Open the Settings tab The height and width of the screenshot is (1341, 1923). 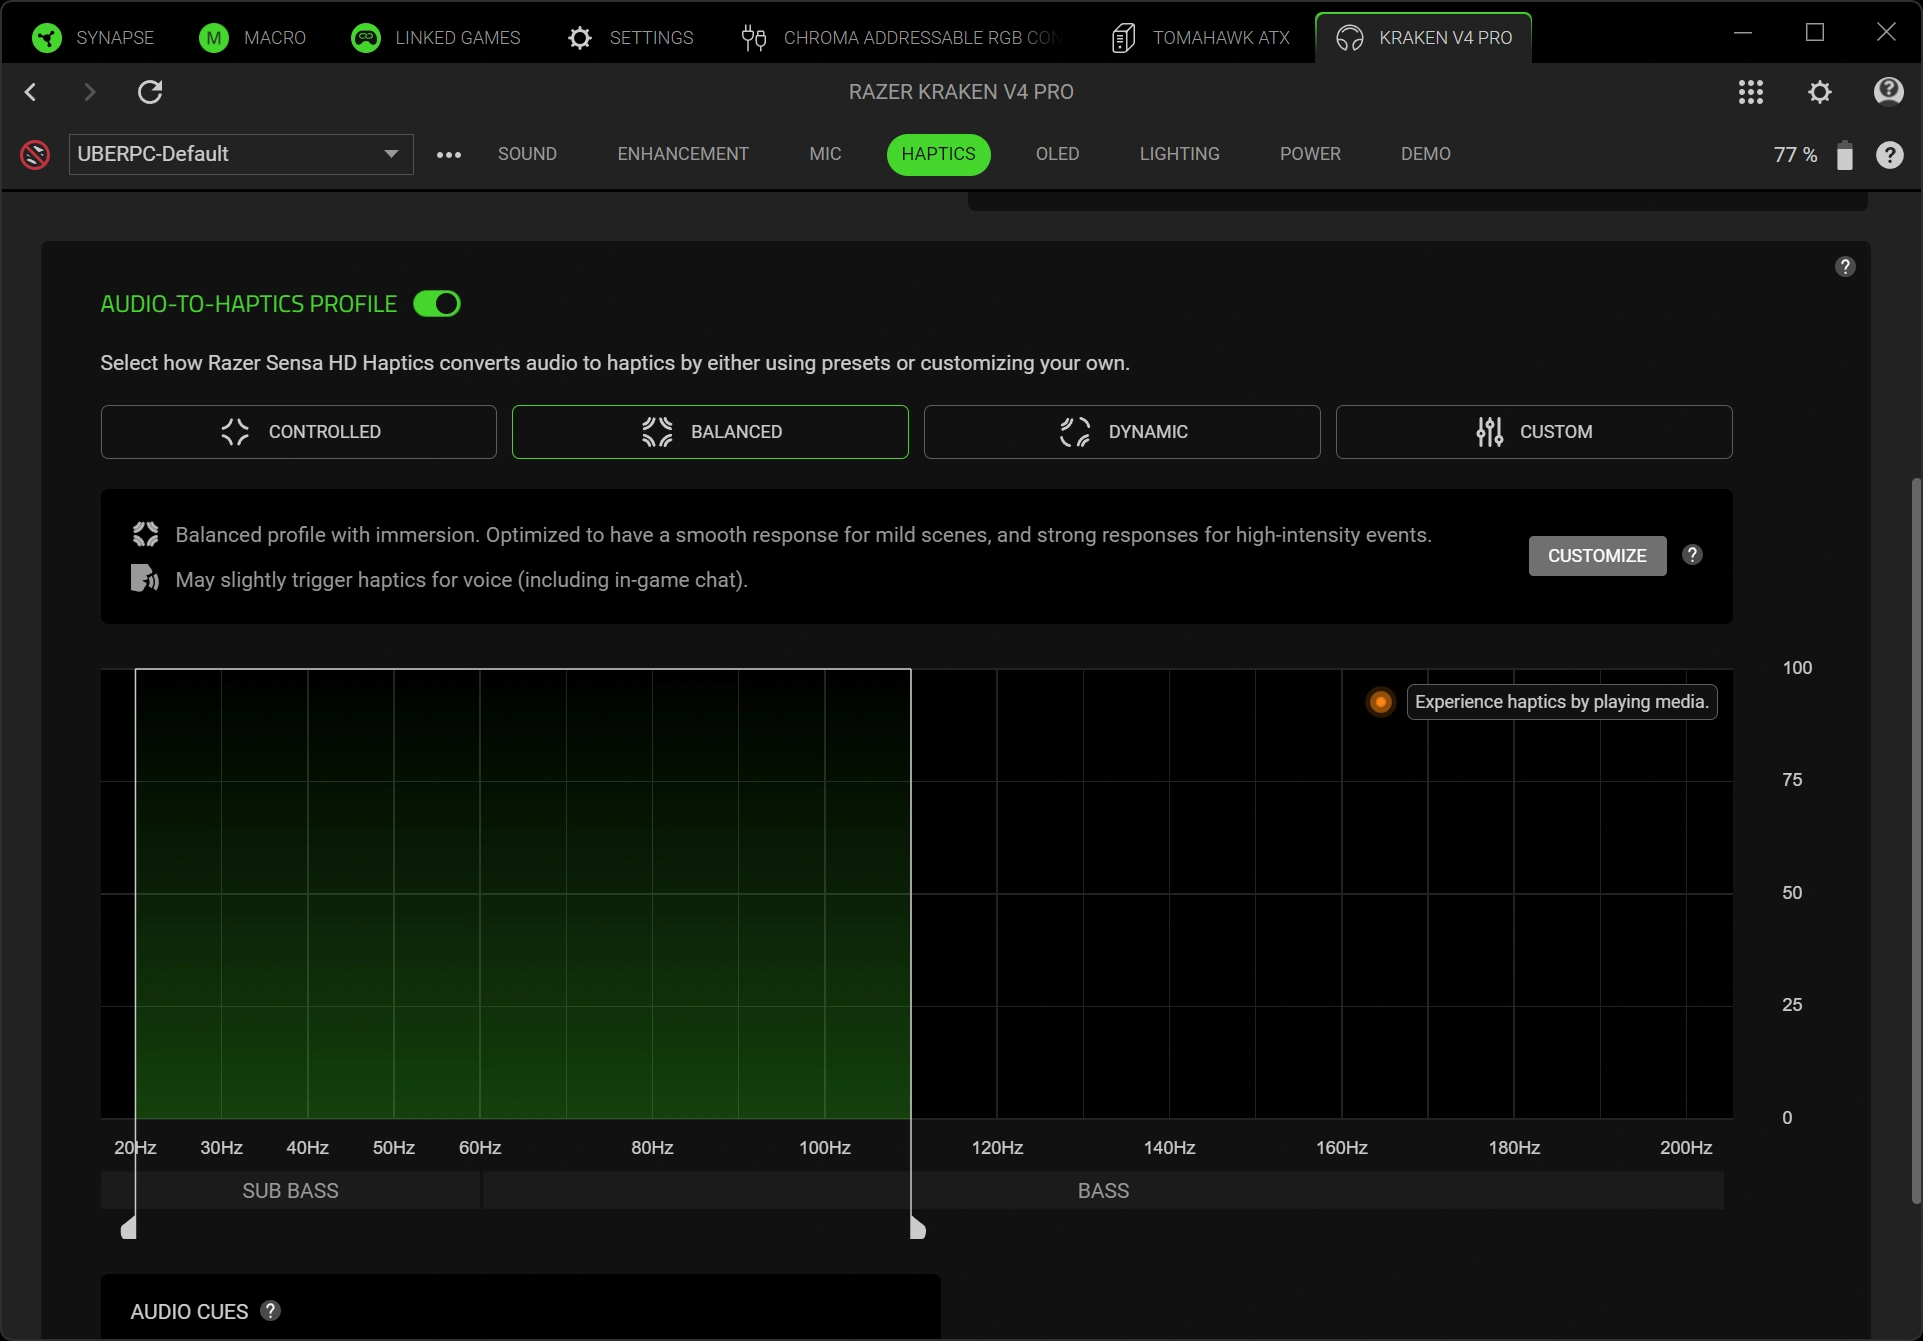[630, 38]
